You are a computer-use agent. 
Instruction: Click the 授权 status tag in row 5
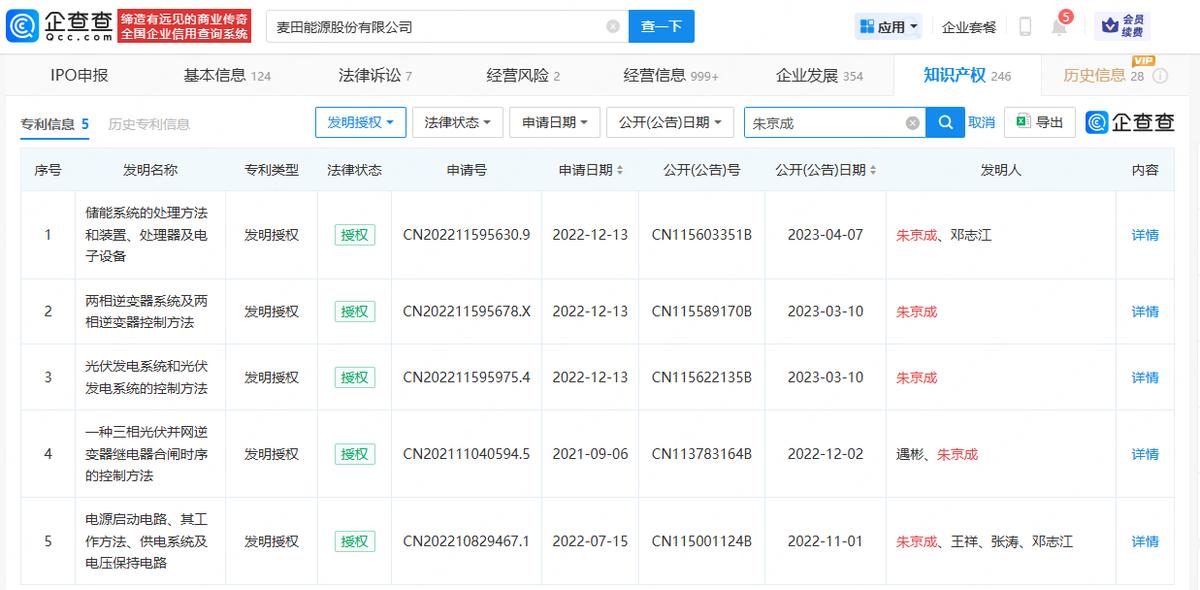(x=354, y=541)
